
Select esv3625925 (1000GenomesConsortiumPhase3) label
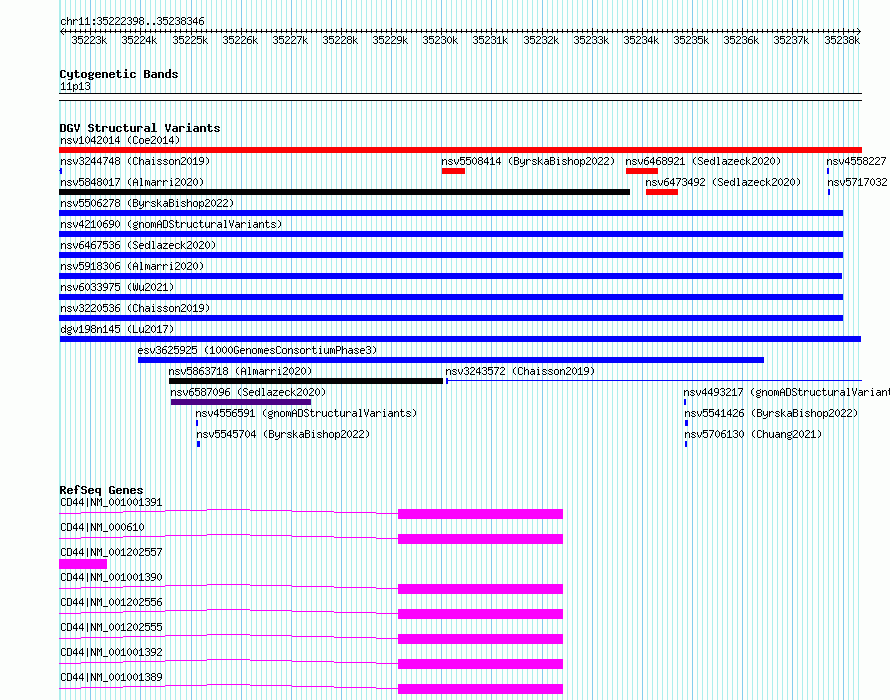(257, 350)
